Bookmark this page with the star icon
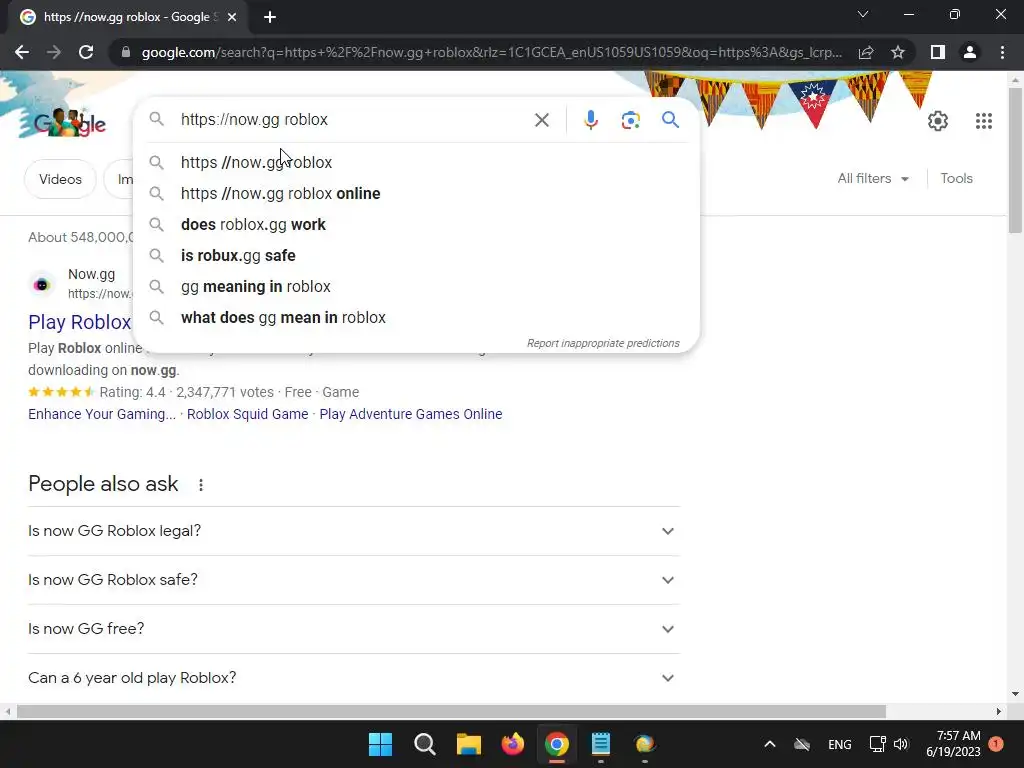The image size is (1024, 768). (898, 52)
